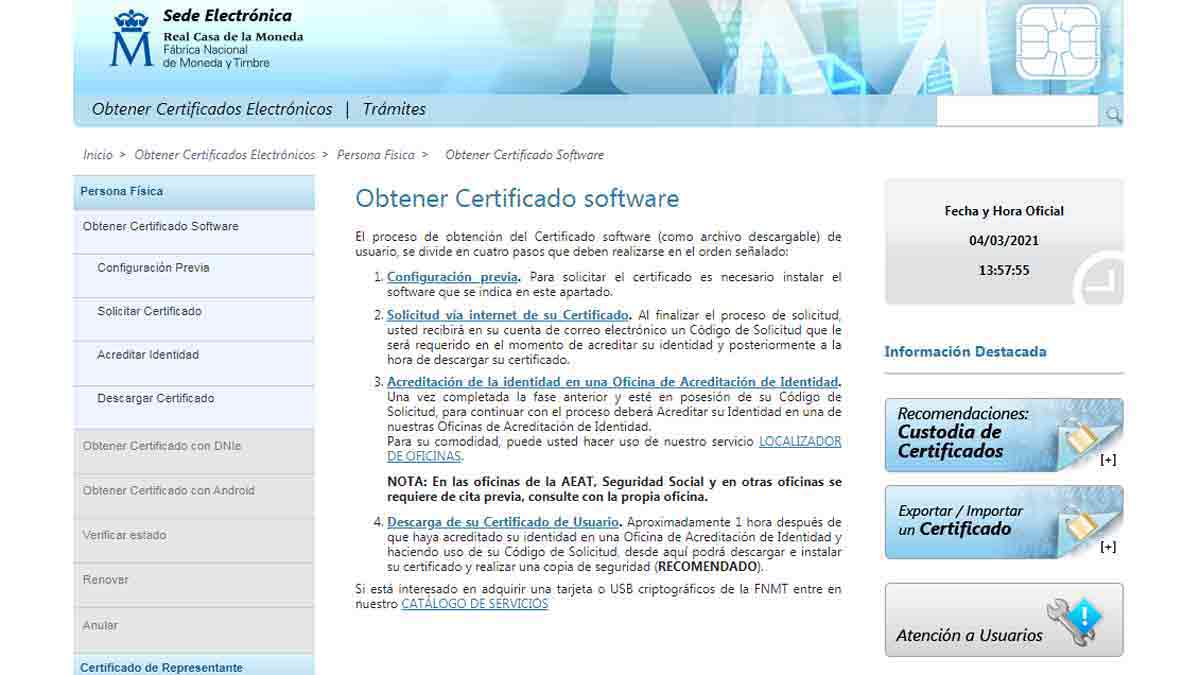
Task: Click the chip card icon in header
Action: pos(1057,42)
